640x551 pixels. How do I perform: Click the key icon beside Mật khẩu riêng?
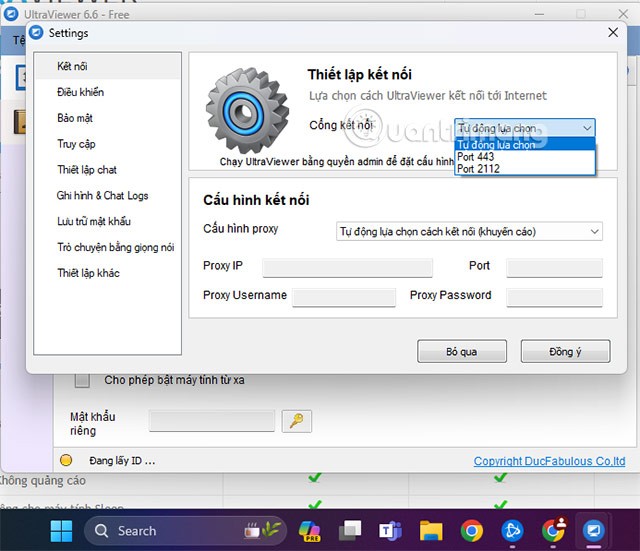click(x=296, y=421)
